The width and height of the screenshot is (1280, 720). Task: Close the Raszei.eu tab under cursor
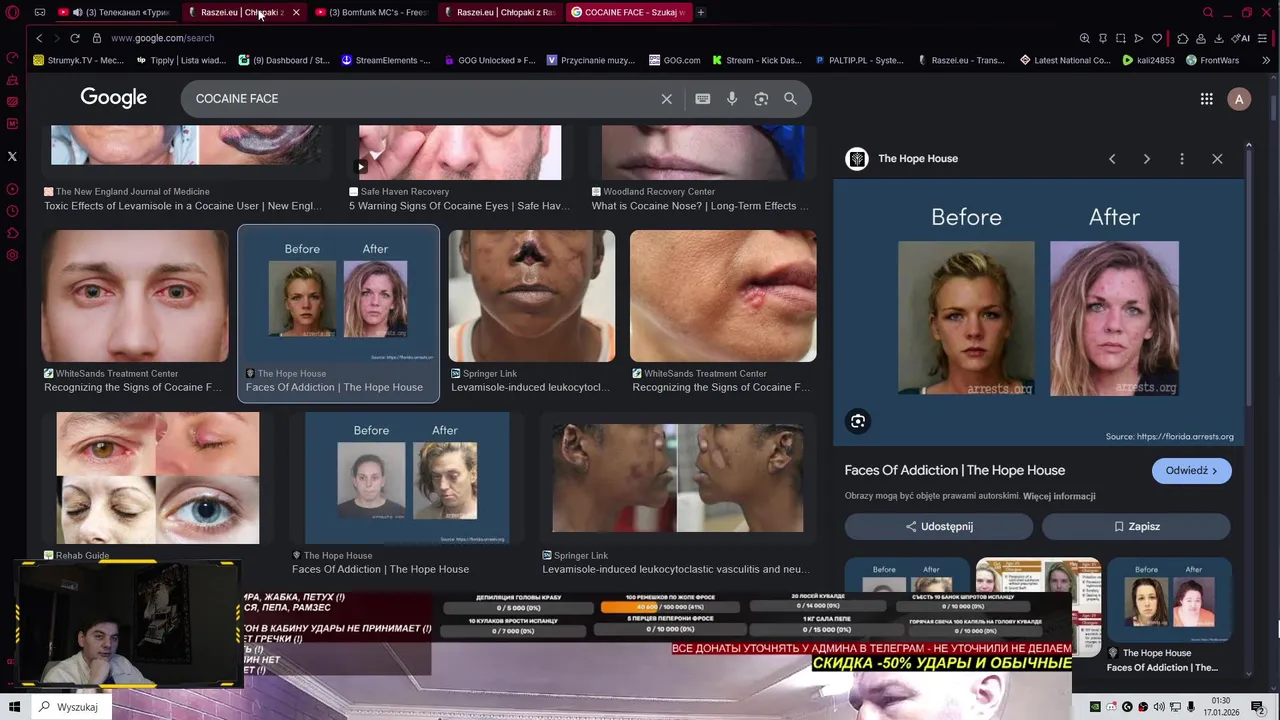296,12
